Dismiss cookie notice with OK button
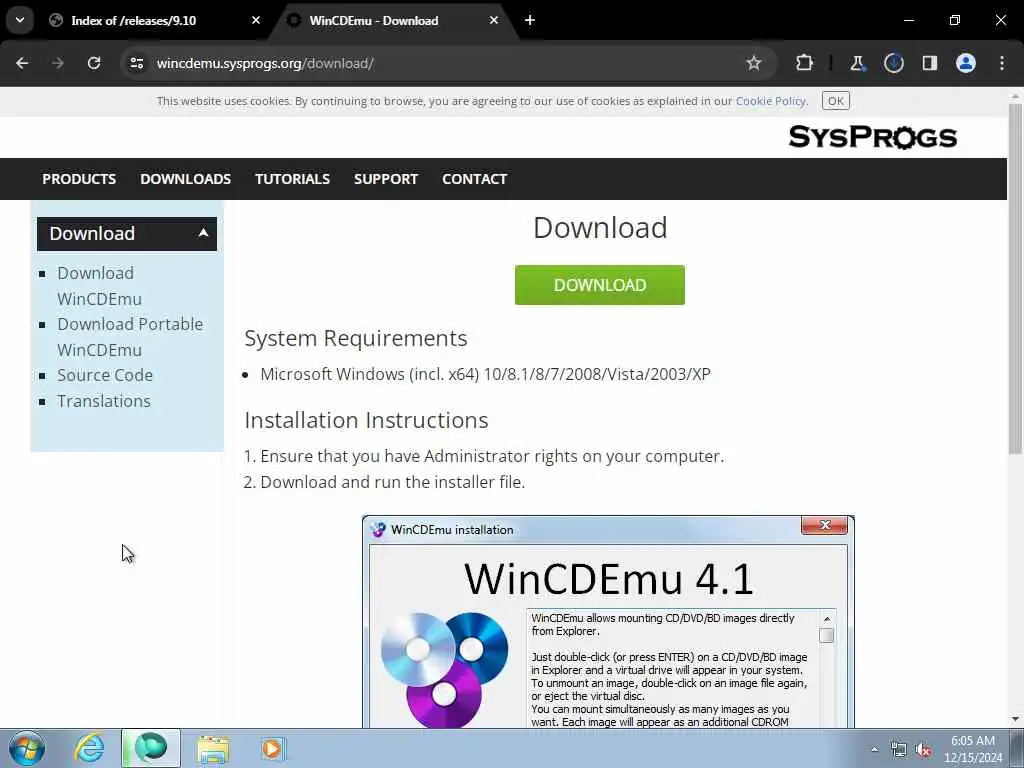Screen dimensions: 1024x768 pos(835,101)
